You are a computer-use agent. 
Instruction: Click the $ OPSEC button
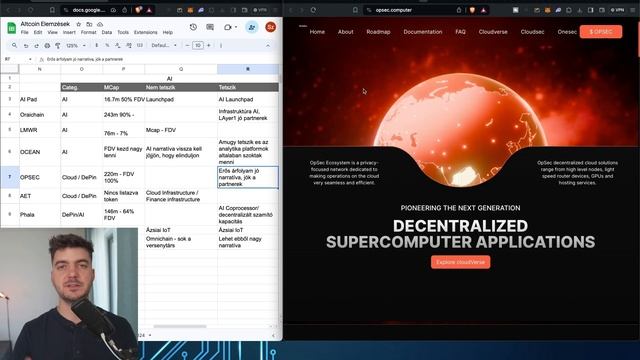point(601,32)
